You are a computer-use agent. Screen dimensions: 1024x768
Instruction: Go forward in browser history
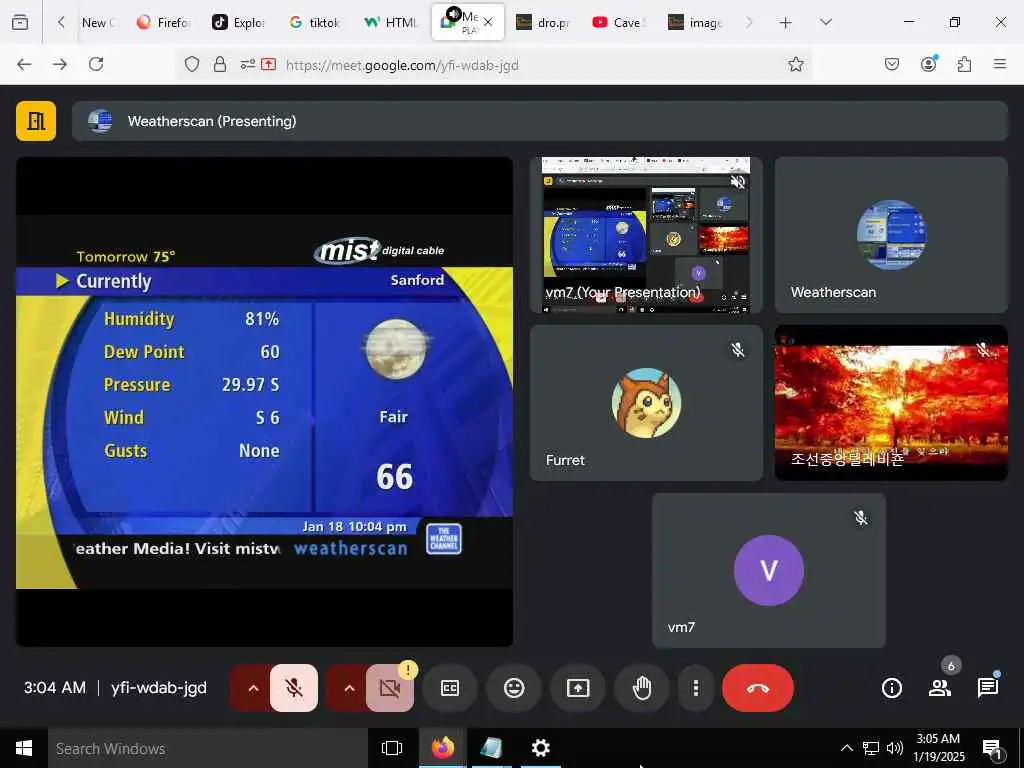click(60, 64)
